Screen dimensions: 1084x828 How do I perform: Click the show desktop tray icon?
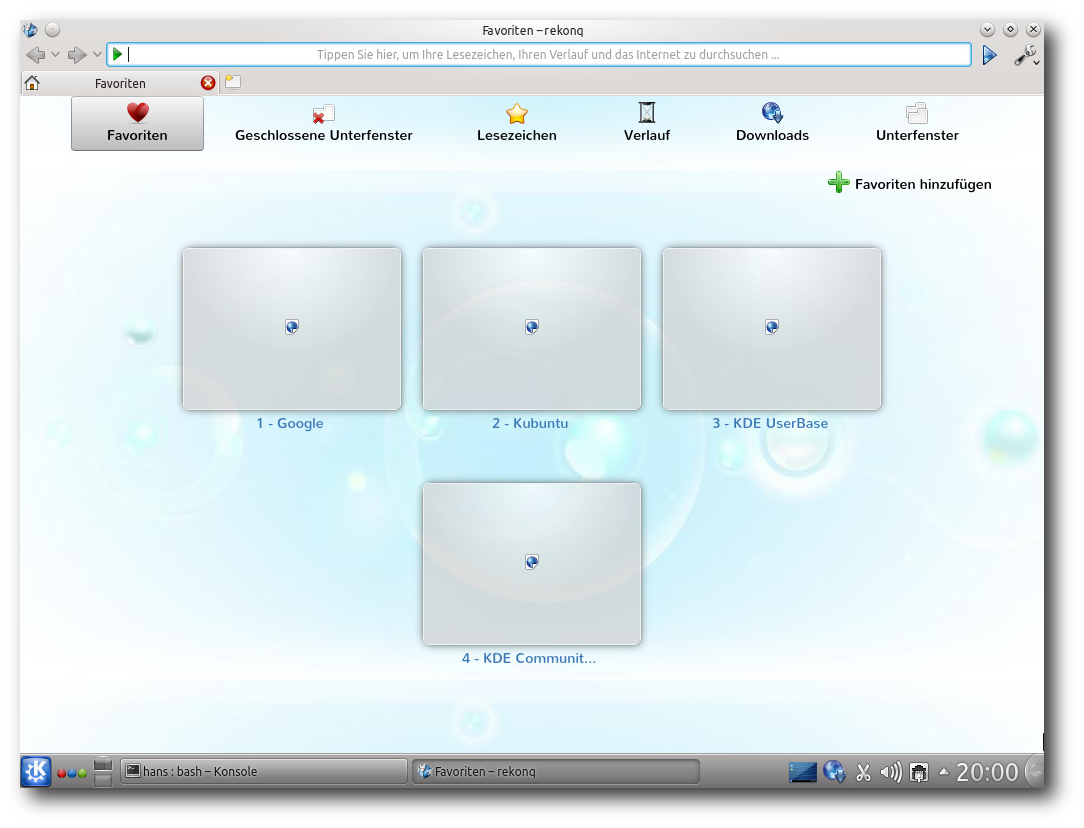point(803,771)
